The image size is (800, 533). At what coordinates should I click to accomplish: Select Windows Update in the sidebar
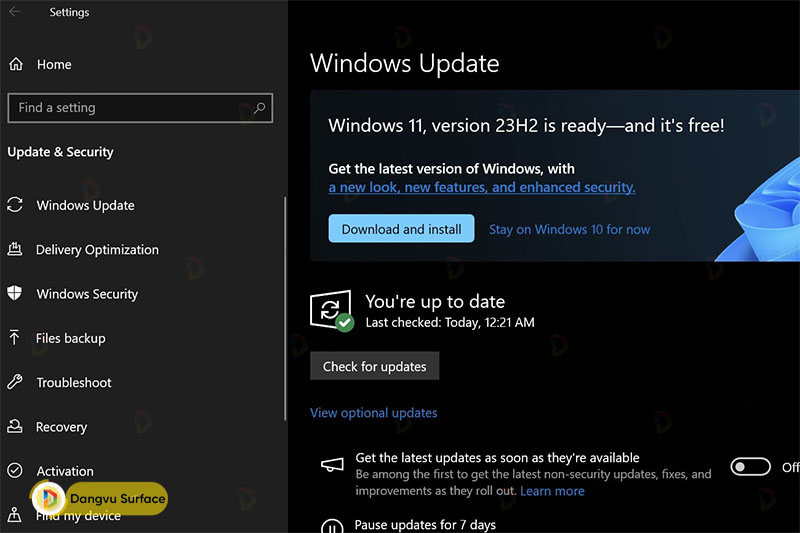pos(86,206)
